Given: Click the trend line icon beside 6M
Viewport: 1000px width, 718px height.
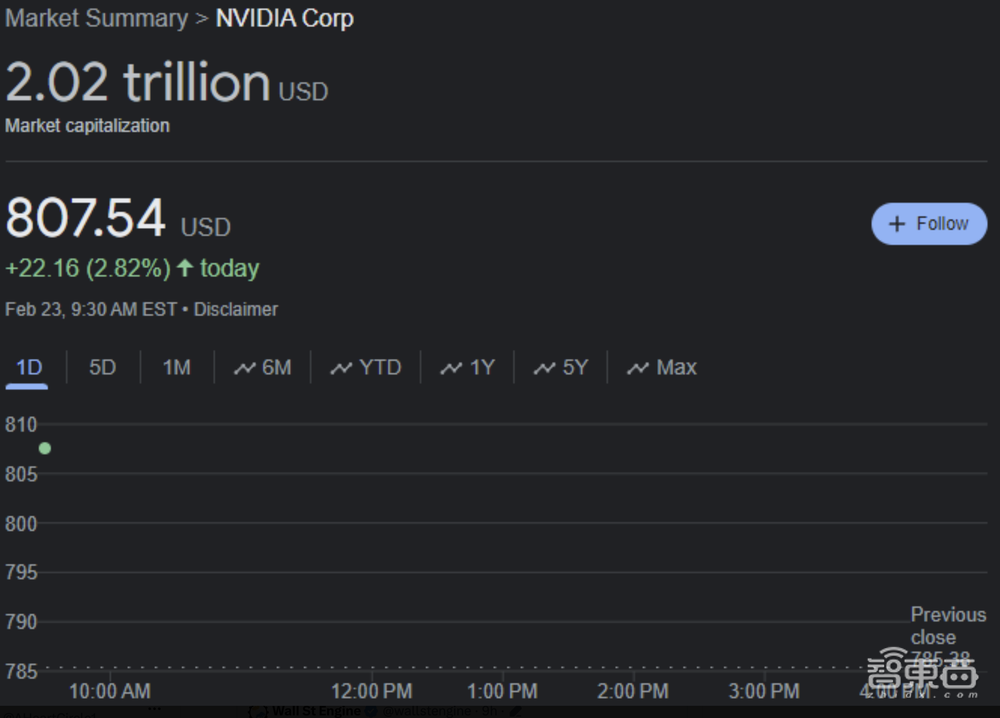Looking at the screenshot, I should pos(245,368).
